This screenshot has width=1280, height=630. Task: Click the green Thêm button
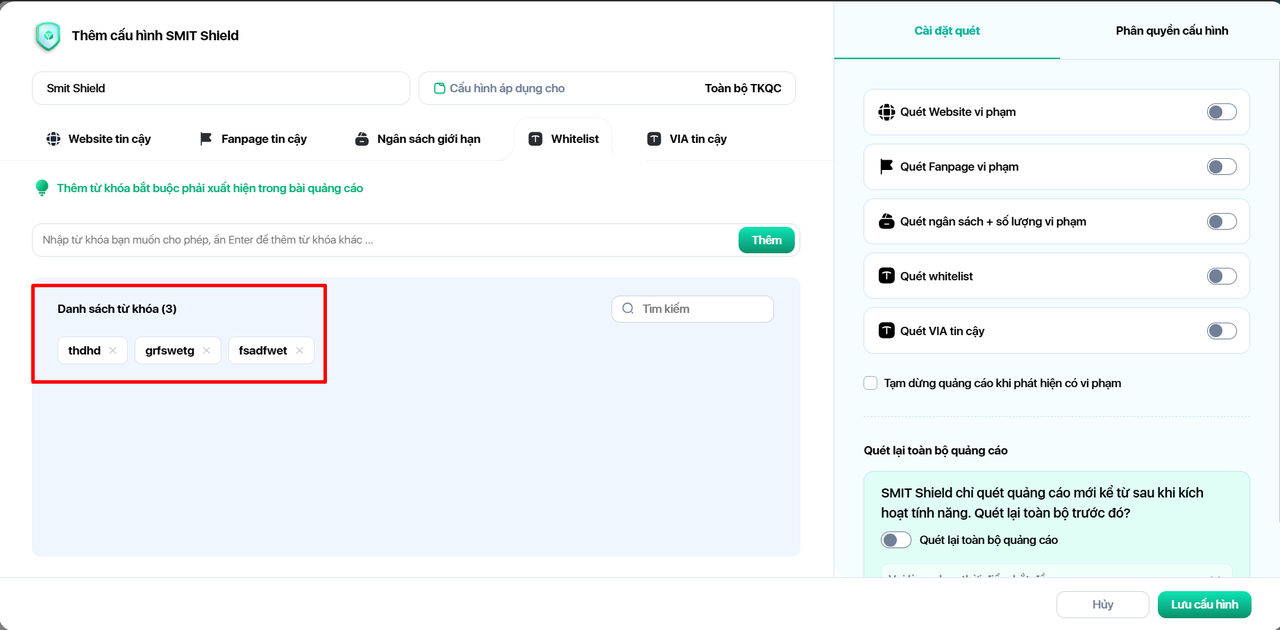[x=766, y=240]
